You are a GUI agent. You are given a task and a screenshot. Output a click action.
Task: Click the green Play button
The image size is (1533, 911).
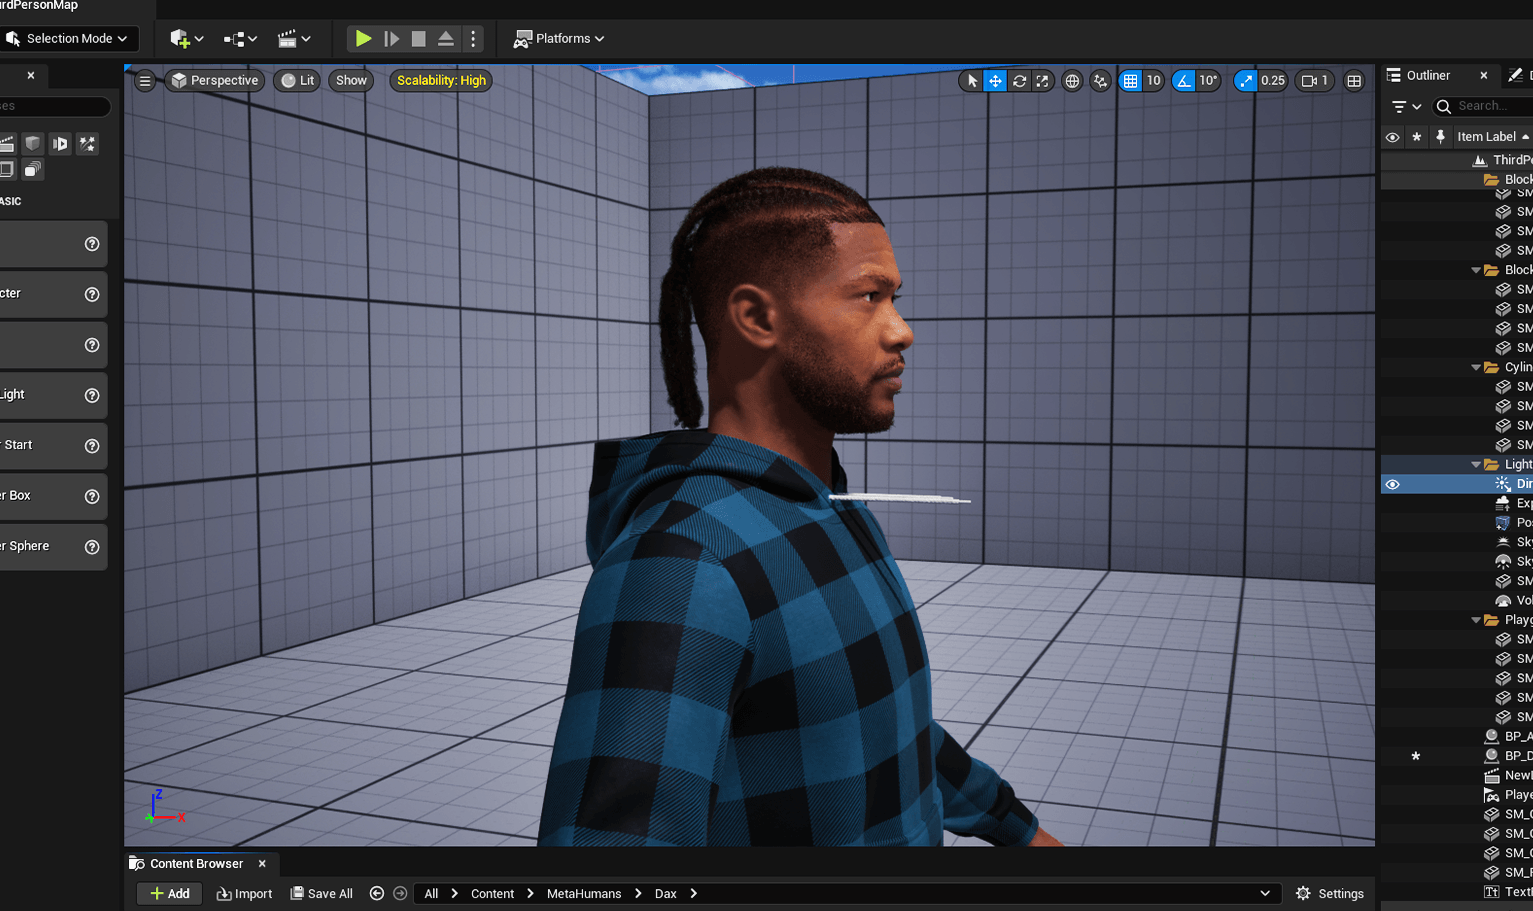[x=363, y=38]
